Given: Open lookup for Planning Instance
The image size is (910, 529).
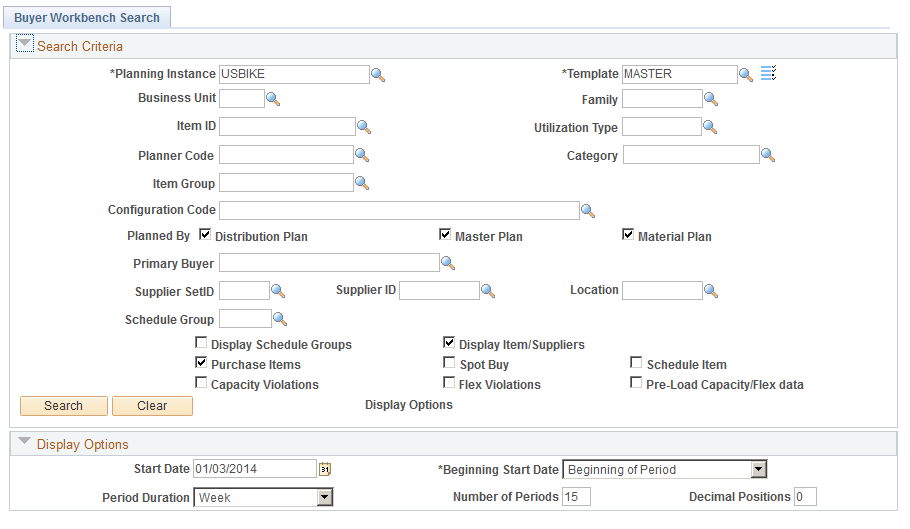Looking at the screenshot, I should pos(378,75).
